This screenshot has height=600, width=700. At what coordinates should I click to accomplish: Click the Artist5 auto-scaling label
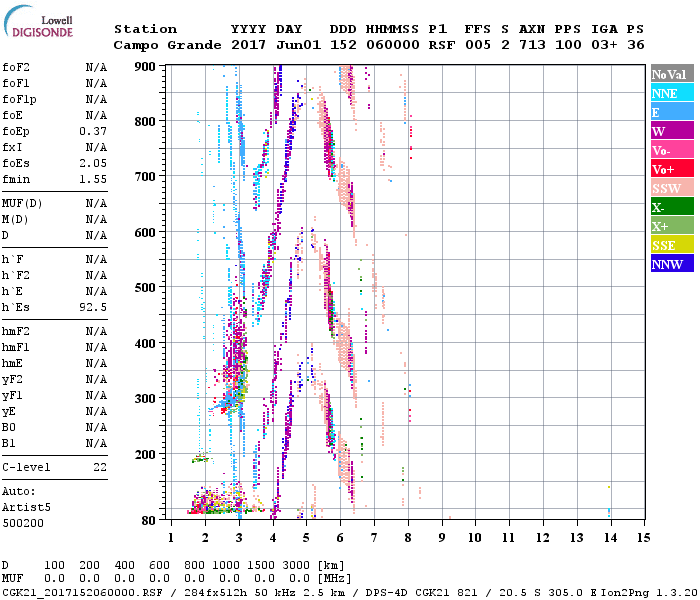tap(26, 508)
